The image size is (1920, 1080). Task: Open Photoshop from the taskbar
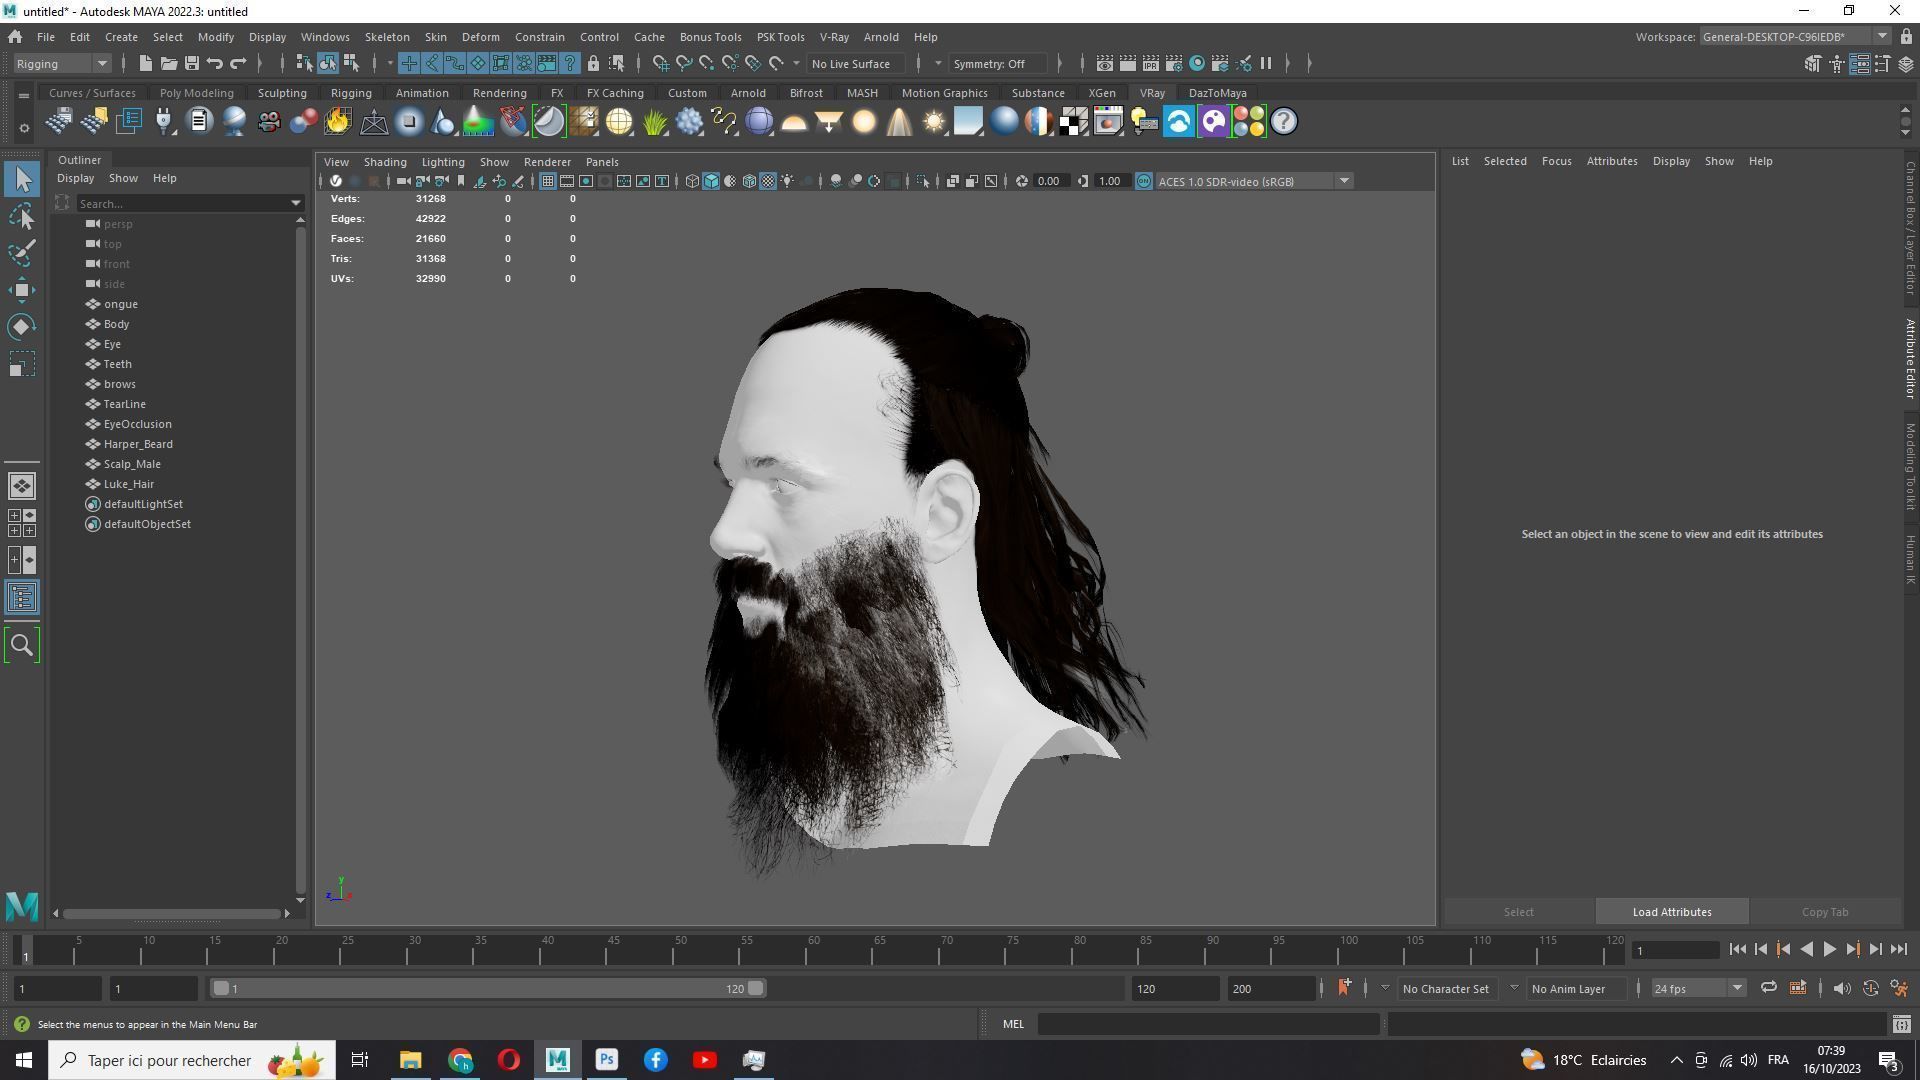tap(606, 1060)
